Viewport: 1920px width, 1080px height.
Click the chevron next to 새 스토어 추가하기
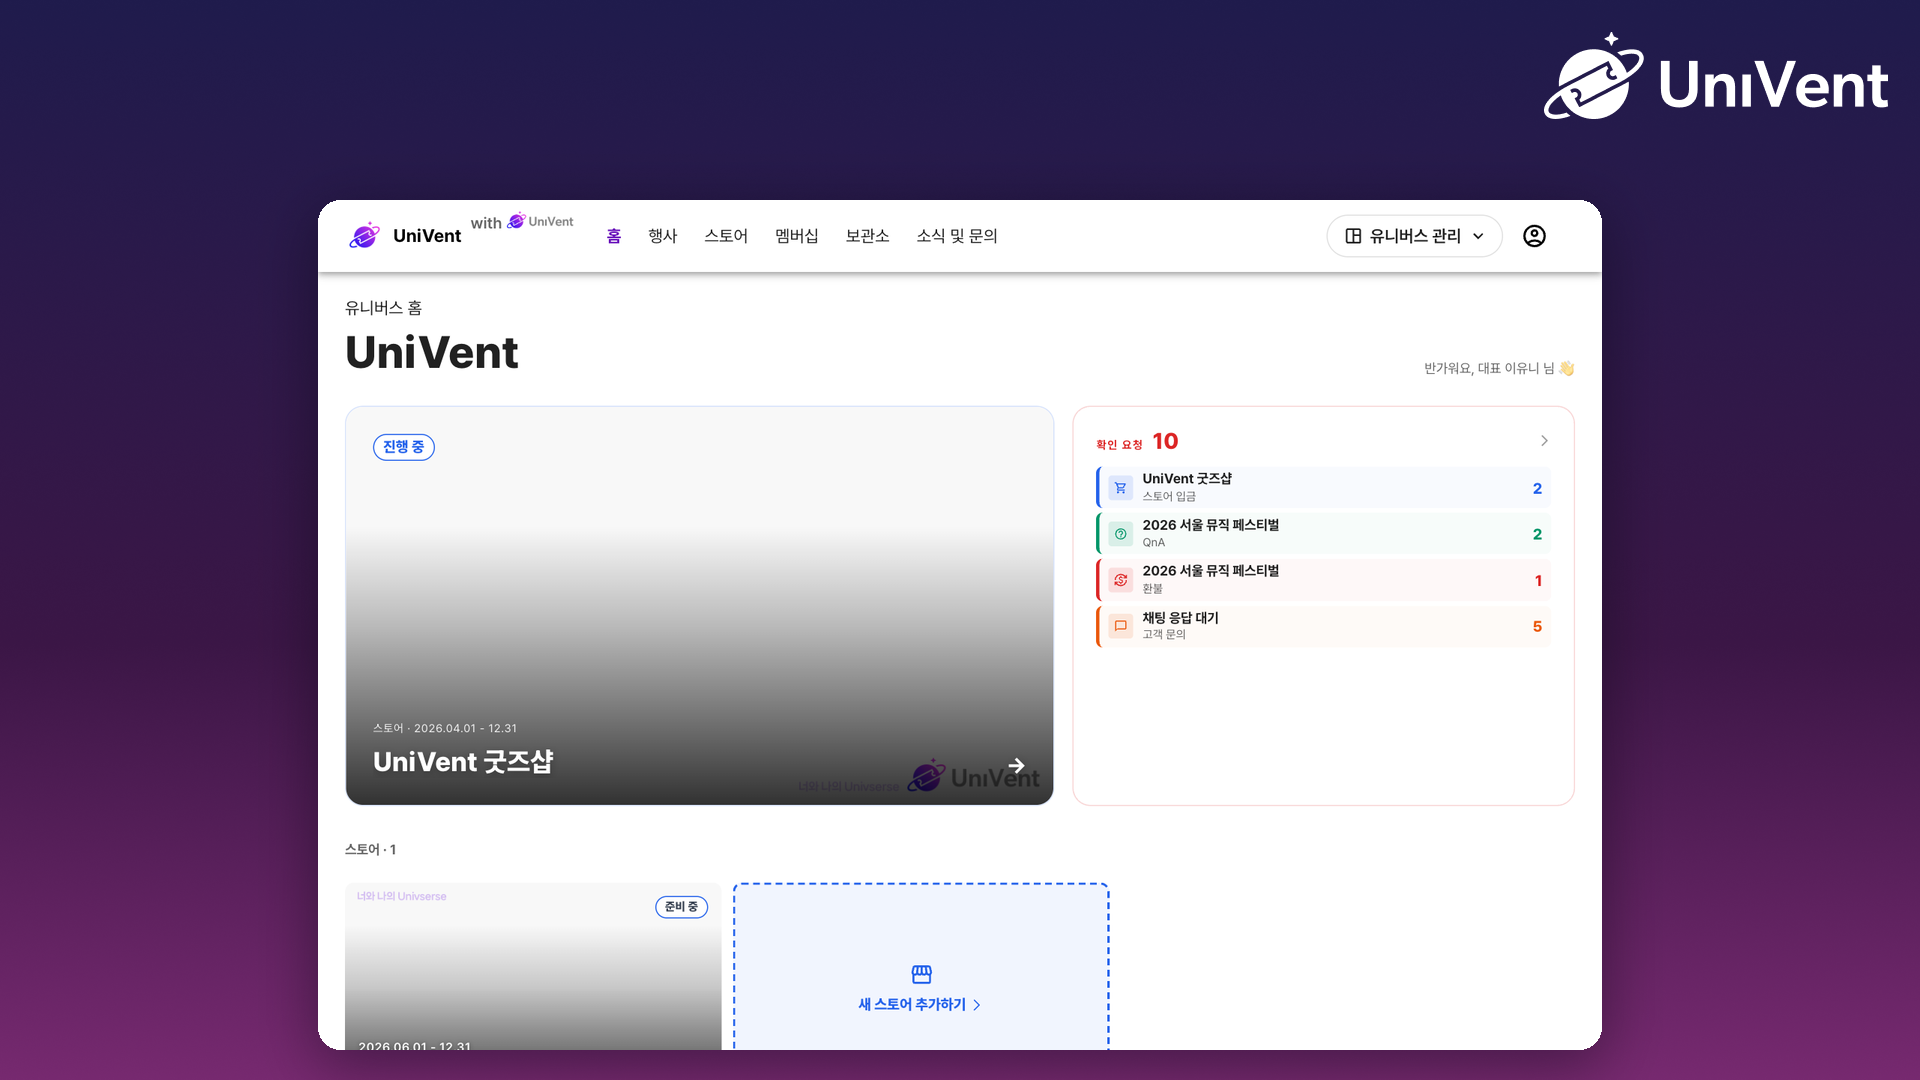pos(977,1005)
